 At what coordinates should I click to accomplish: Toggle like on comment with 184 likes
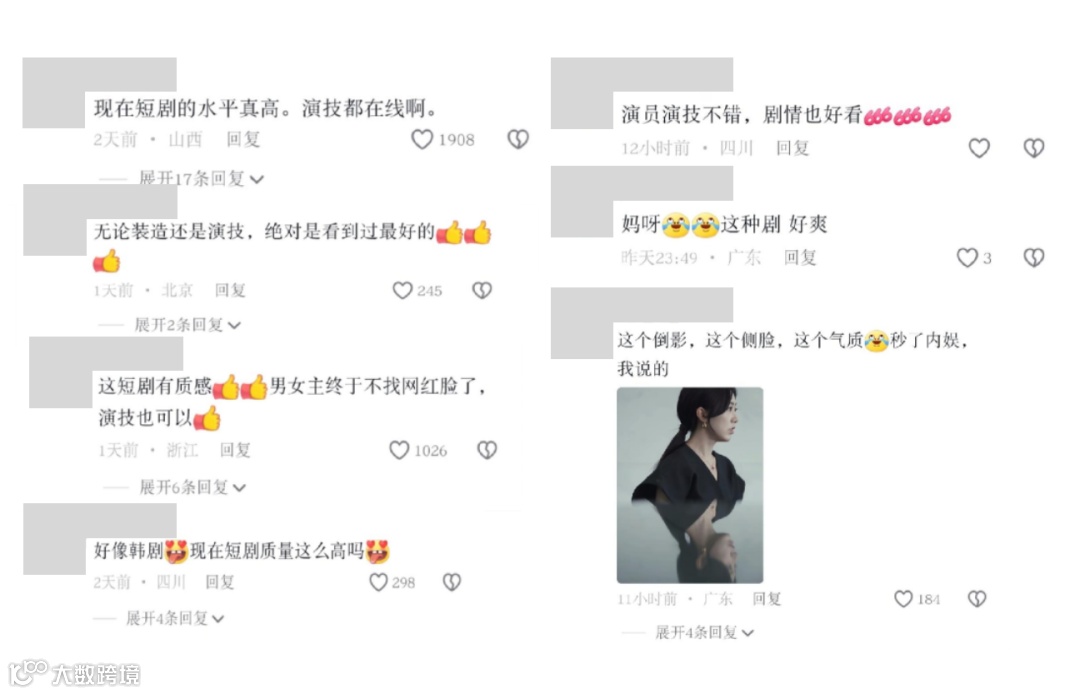click(x=903, y=599)
